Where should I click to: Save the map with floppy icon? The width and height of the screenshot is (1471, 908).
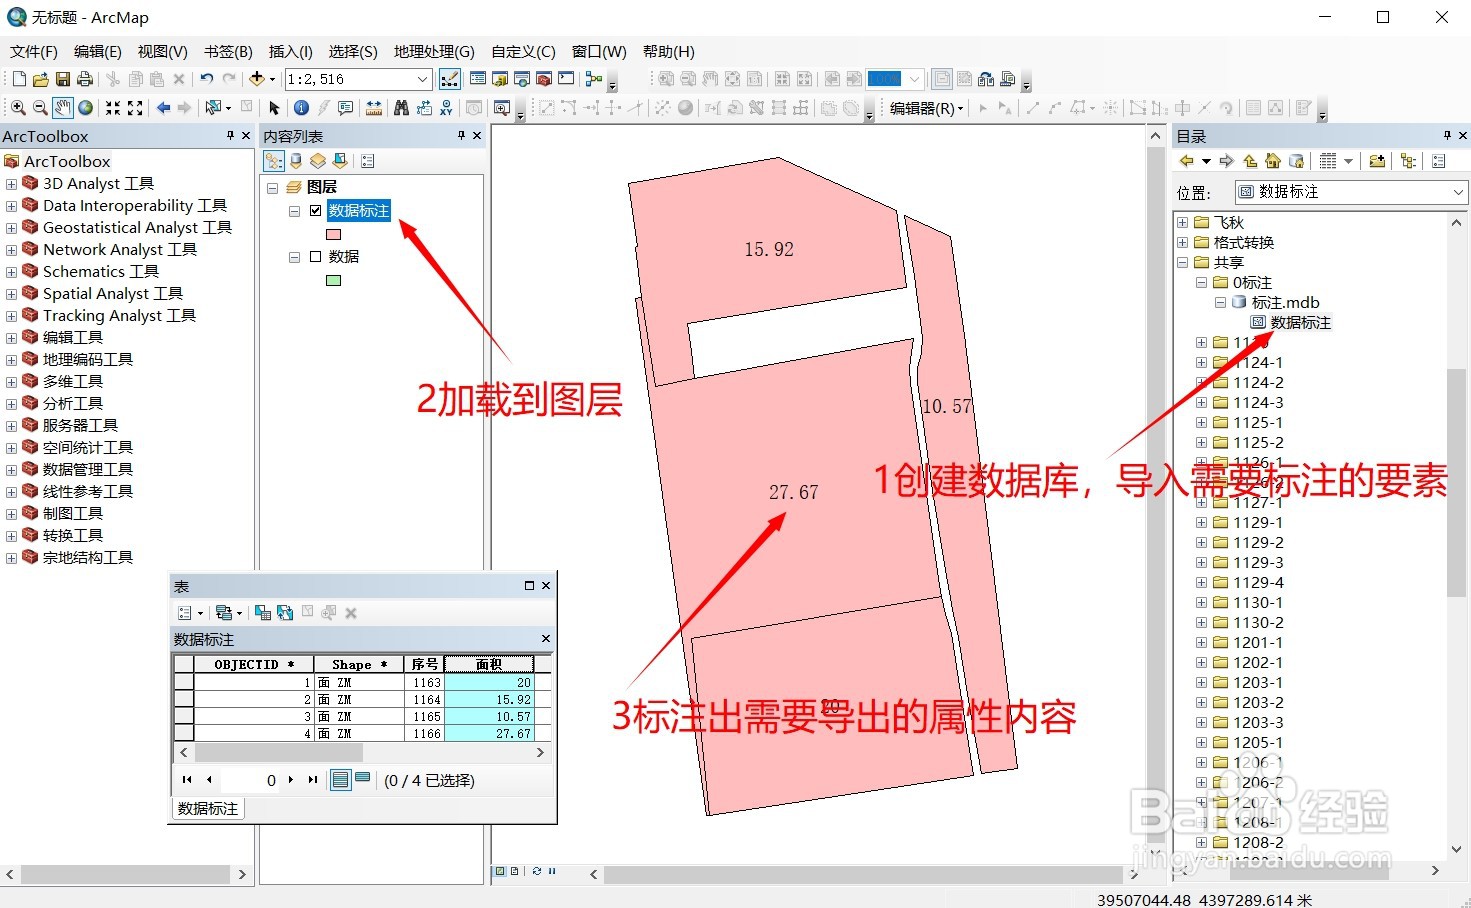pos(63,79)
